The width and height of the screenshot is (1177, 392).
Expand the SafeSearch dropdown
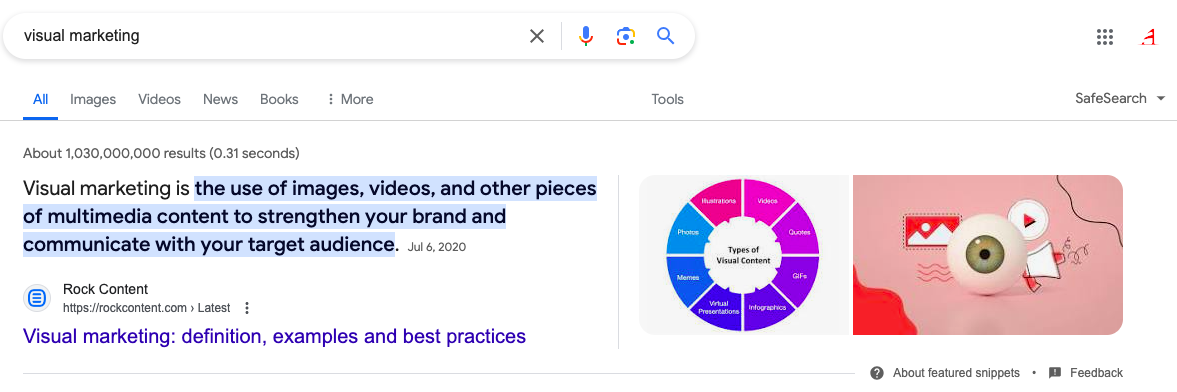tap(1120, 98)
